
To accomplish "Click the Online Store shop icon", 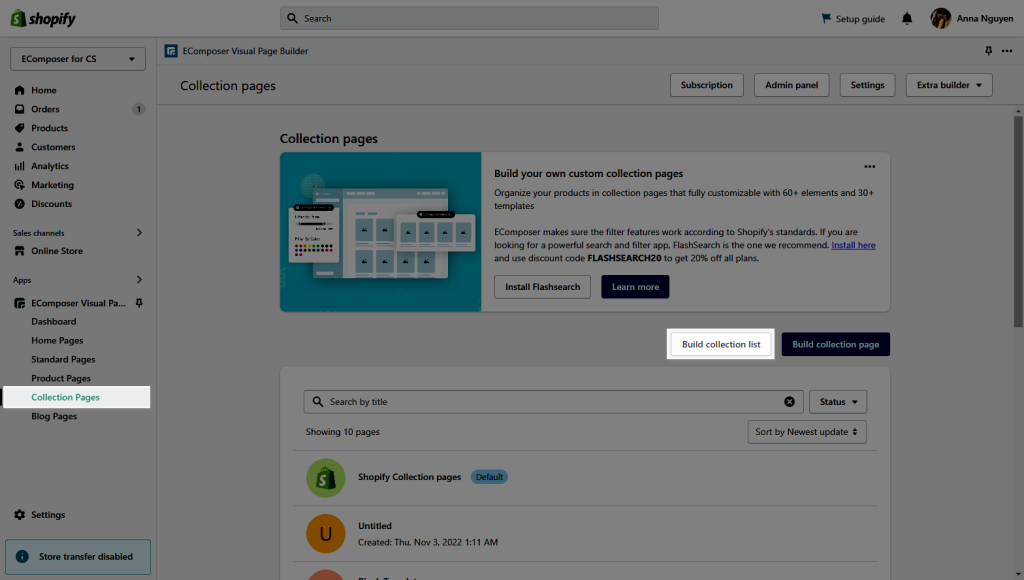I will [20, 251].
